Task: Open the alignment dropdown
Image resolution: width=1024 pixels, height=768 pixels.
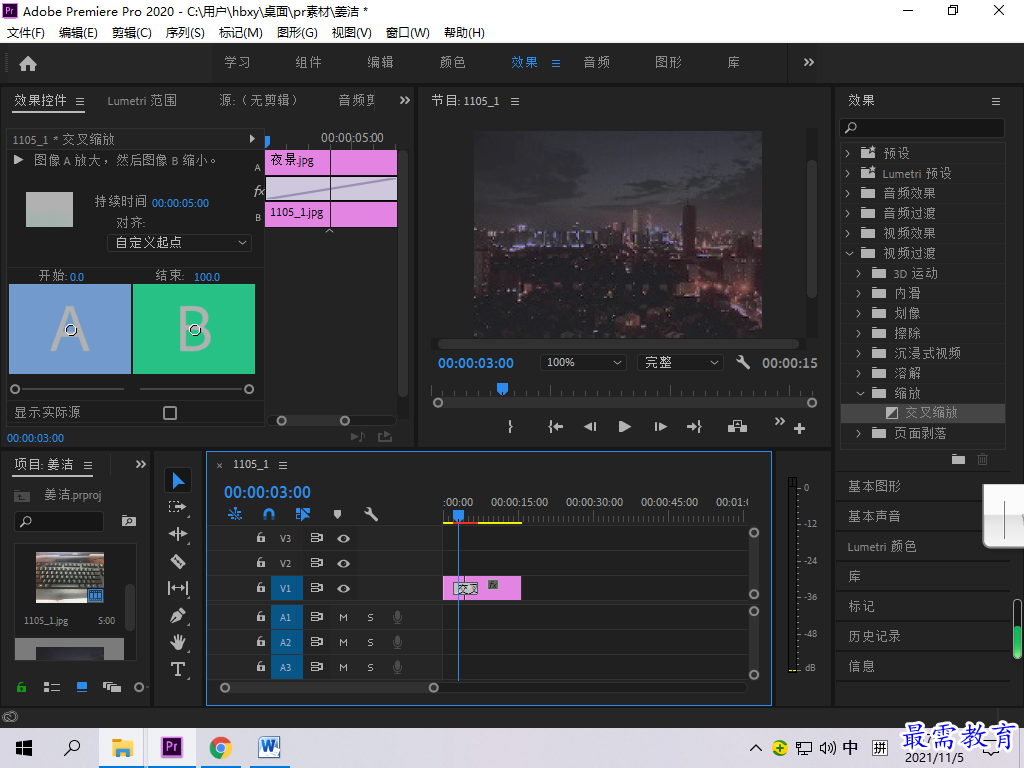Action: [x=179, y=243]
